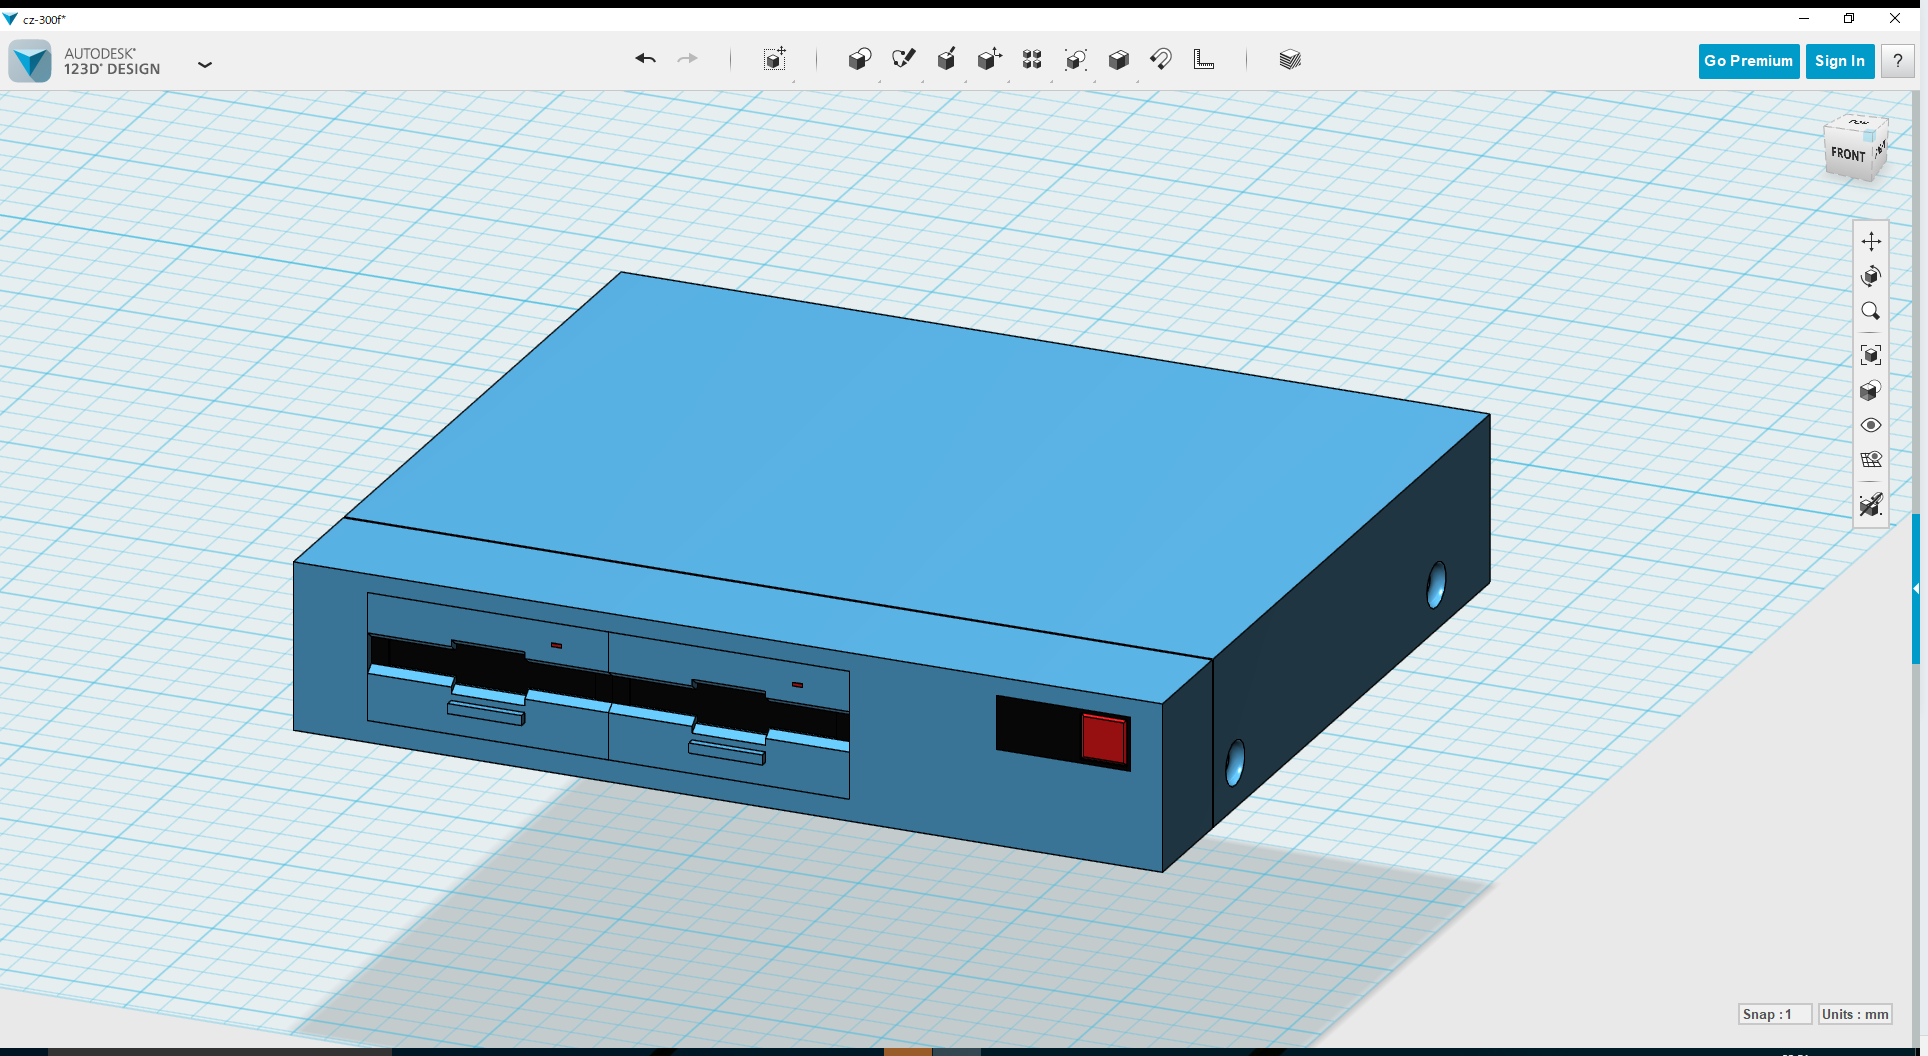The height and width of the screenshot is (1056, 1928).
Task: Open the Units : mm selector
Action: pos(1855,1014)
